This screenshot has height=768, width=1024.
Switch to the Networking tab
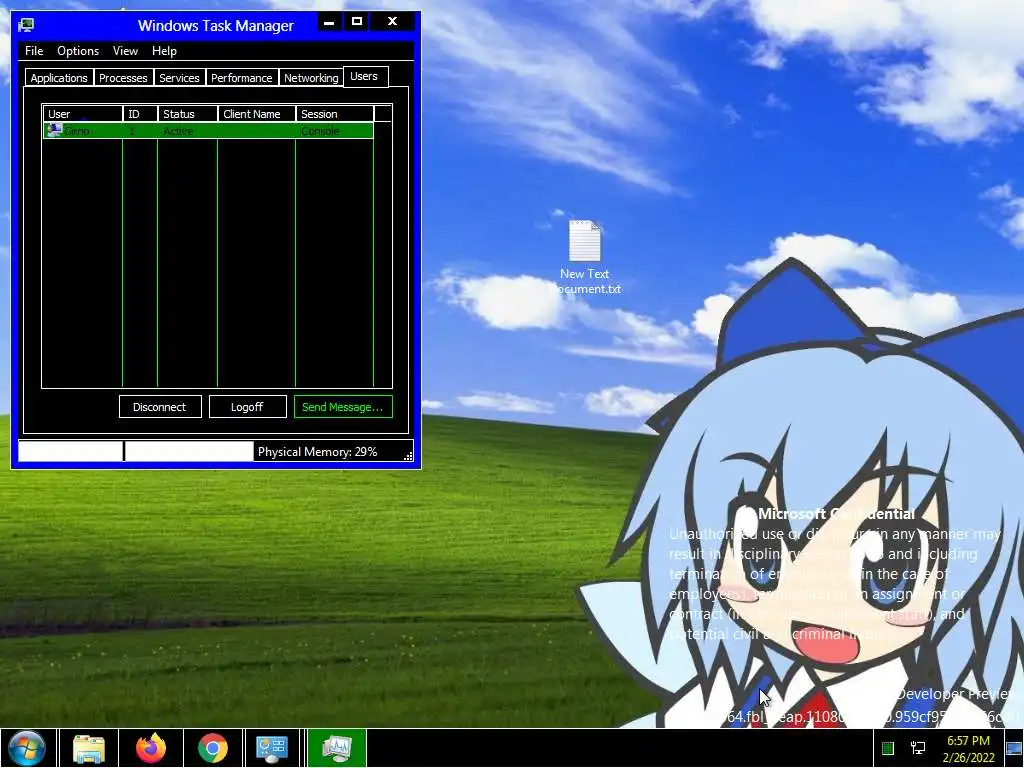pyautogui.click(x=311, y=78)
